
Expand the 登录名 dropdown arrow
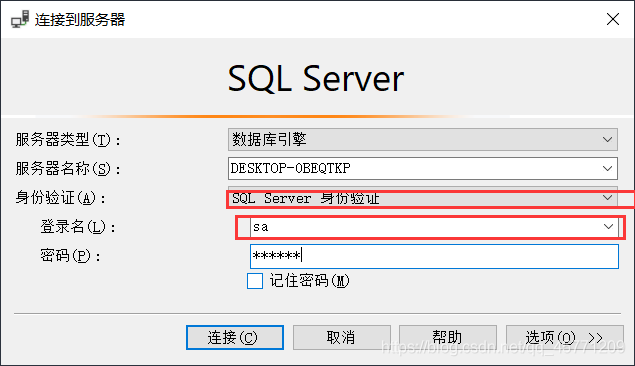608,227
